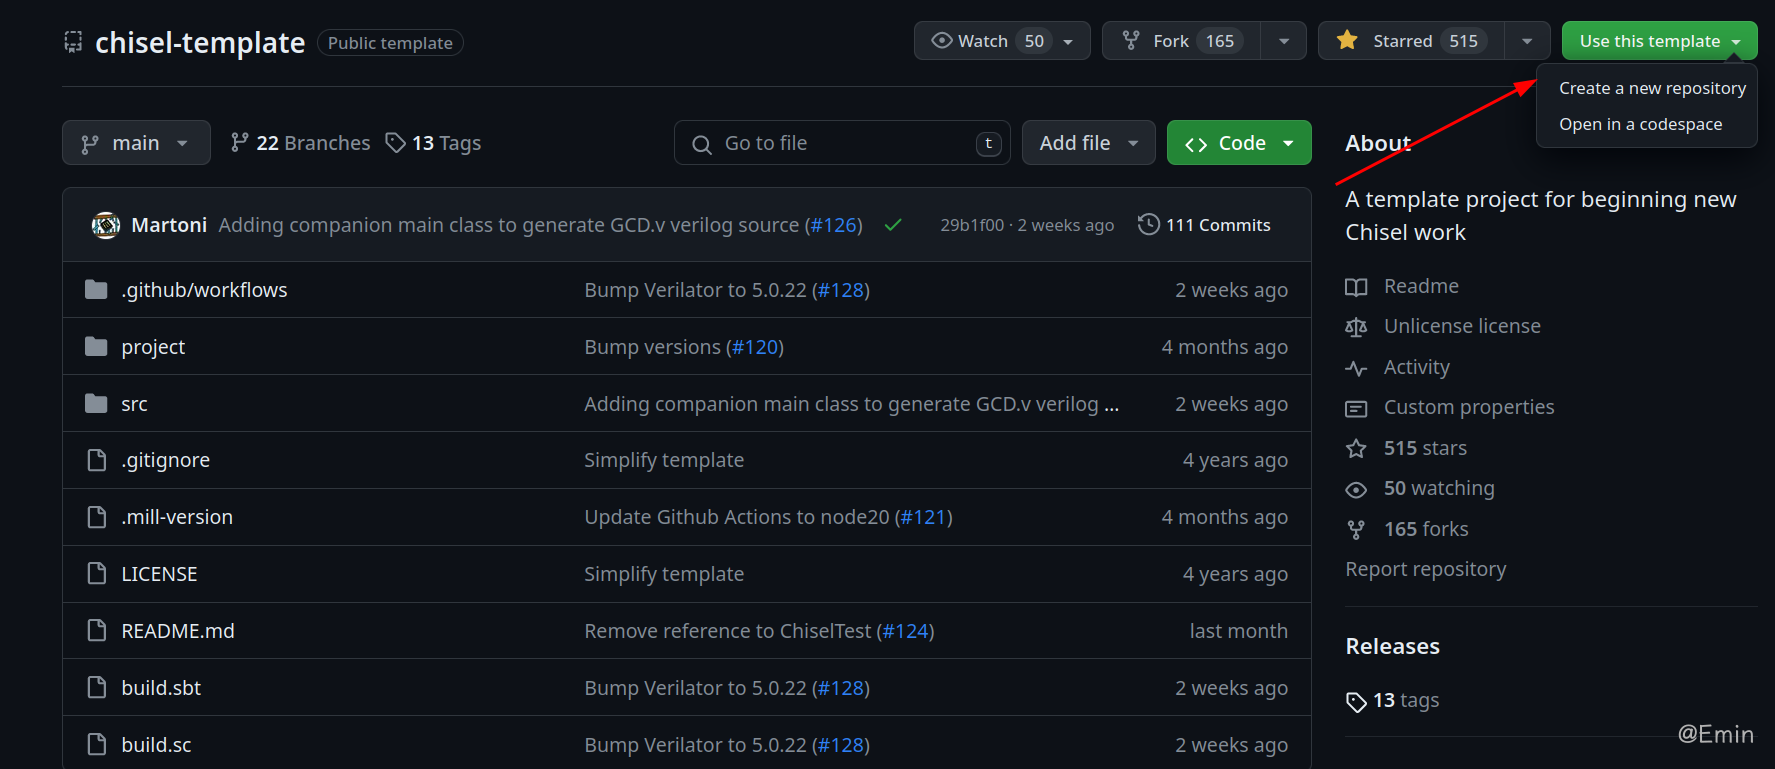Click the code brackets icon on Code button
Screen dimensions: 1775x769
(x=1196, y=144)
